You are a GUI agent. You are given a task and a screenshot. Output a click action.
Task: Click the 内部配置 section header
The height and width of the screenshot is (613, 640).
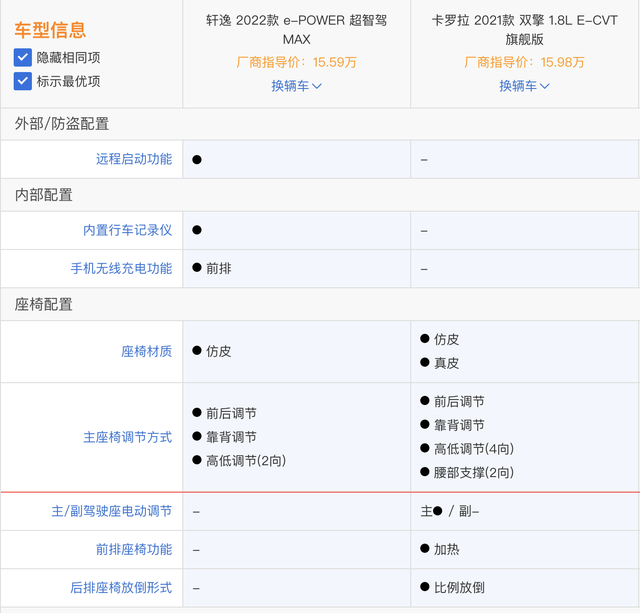tap(44, 195)
